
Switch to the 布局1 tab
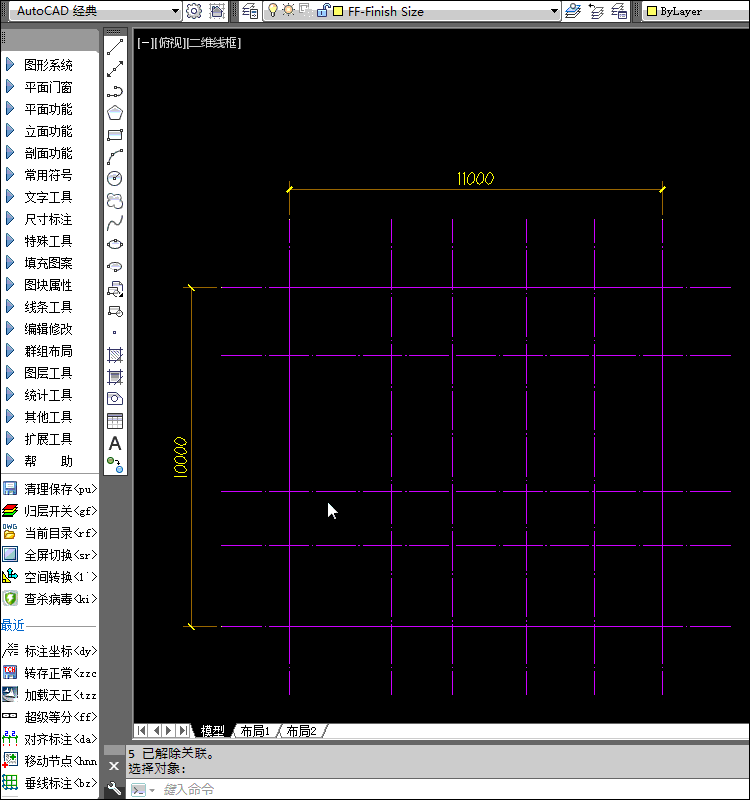[x=255, y=731]
